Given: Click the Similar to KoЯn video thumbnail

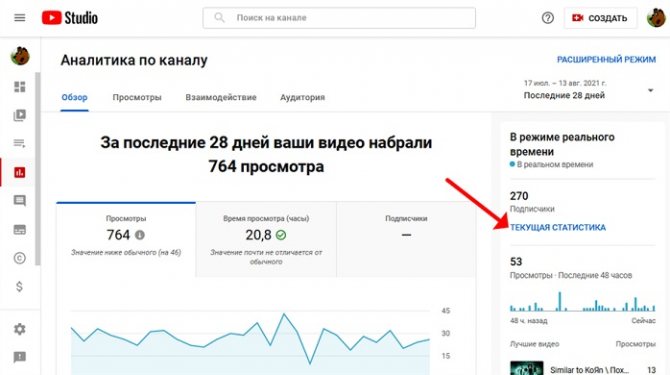Looking at the screenshot, I should pos(526,368).
